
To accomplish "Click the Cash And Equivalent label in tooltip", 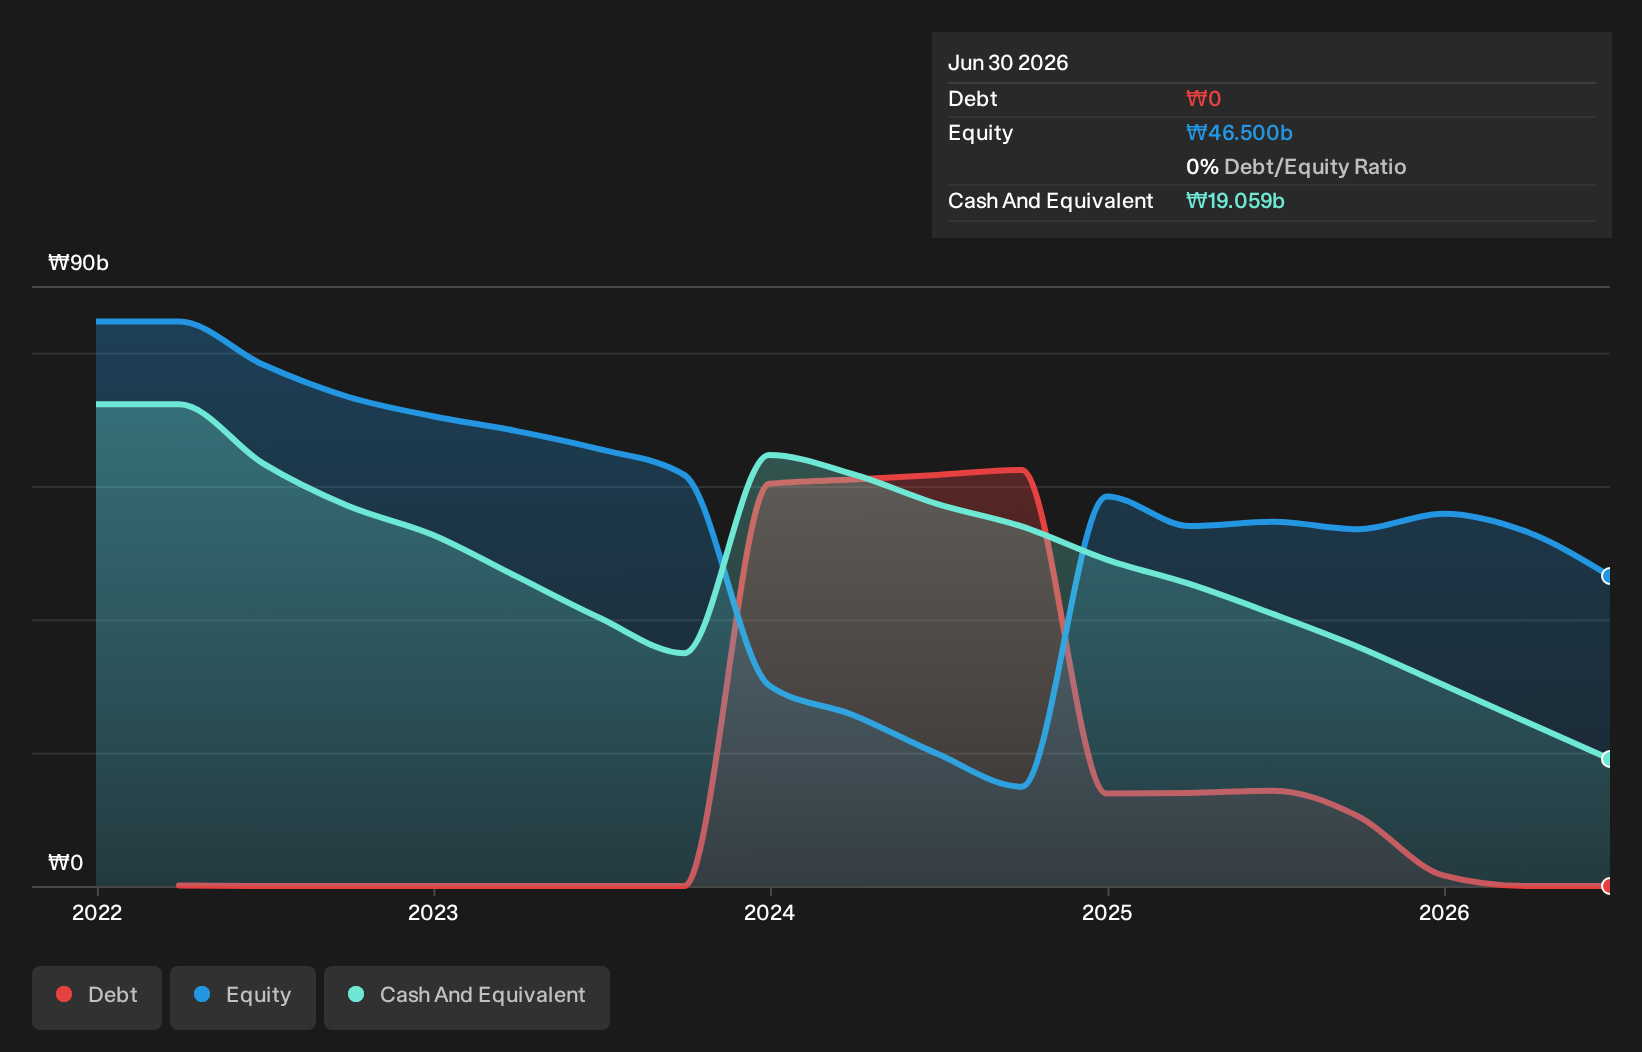I will tap(1050, 201).
